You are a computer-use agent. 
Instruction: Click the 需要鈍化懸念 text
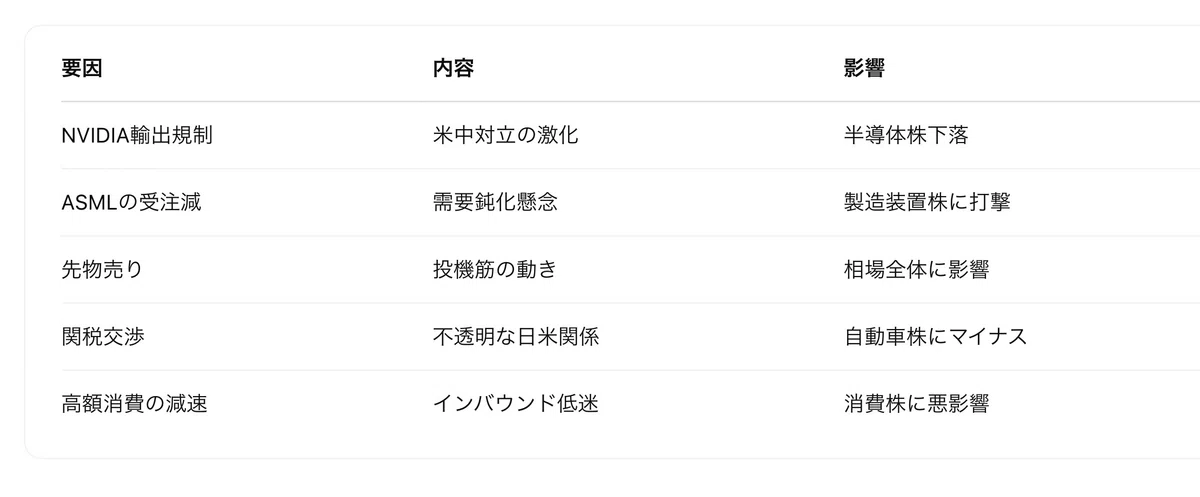coord(495,202)
